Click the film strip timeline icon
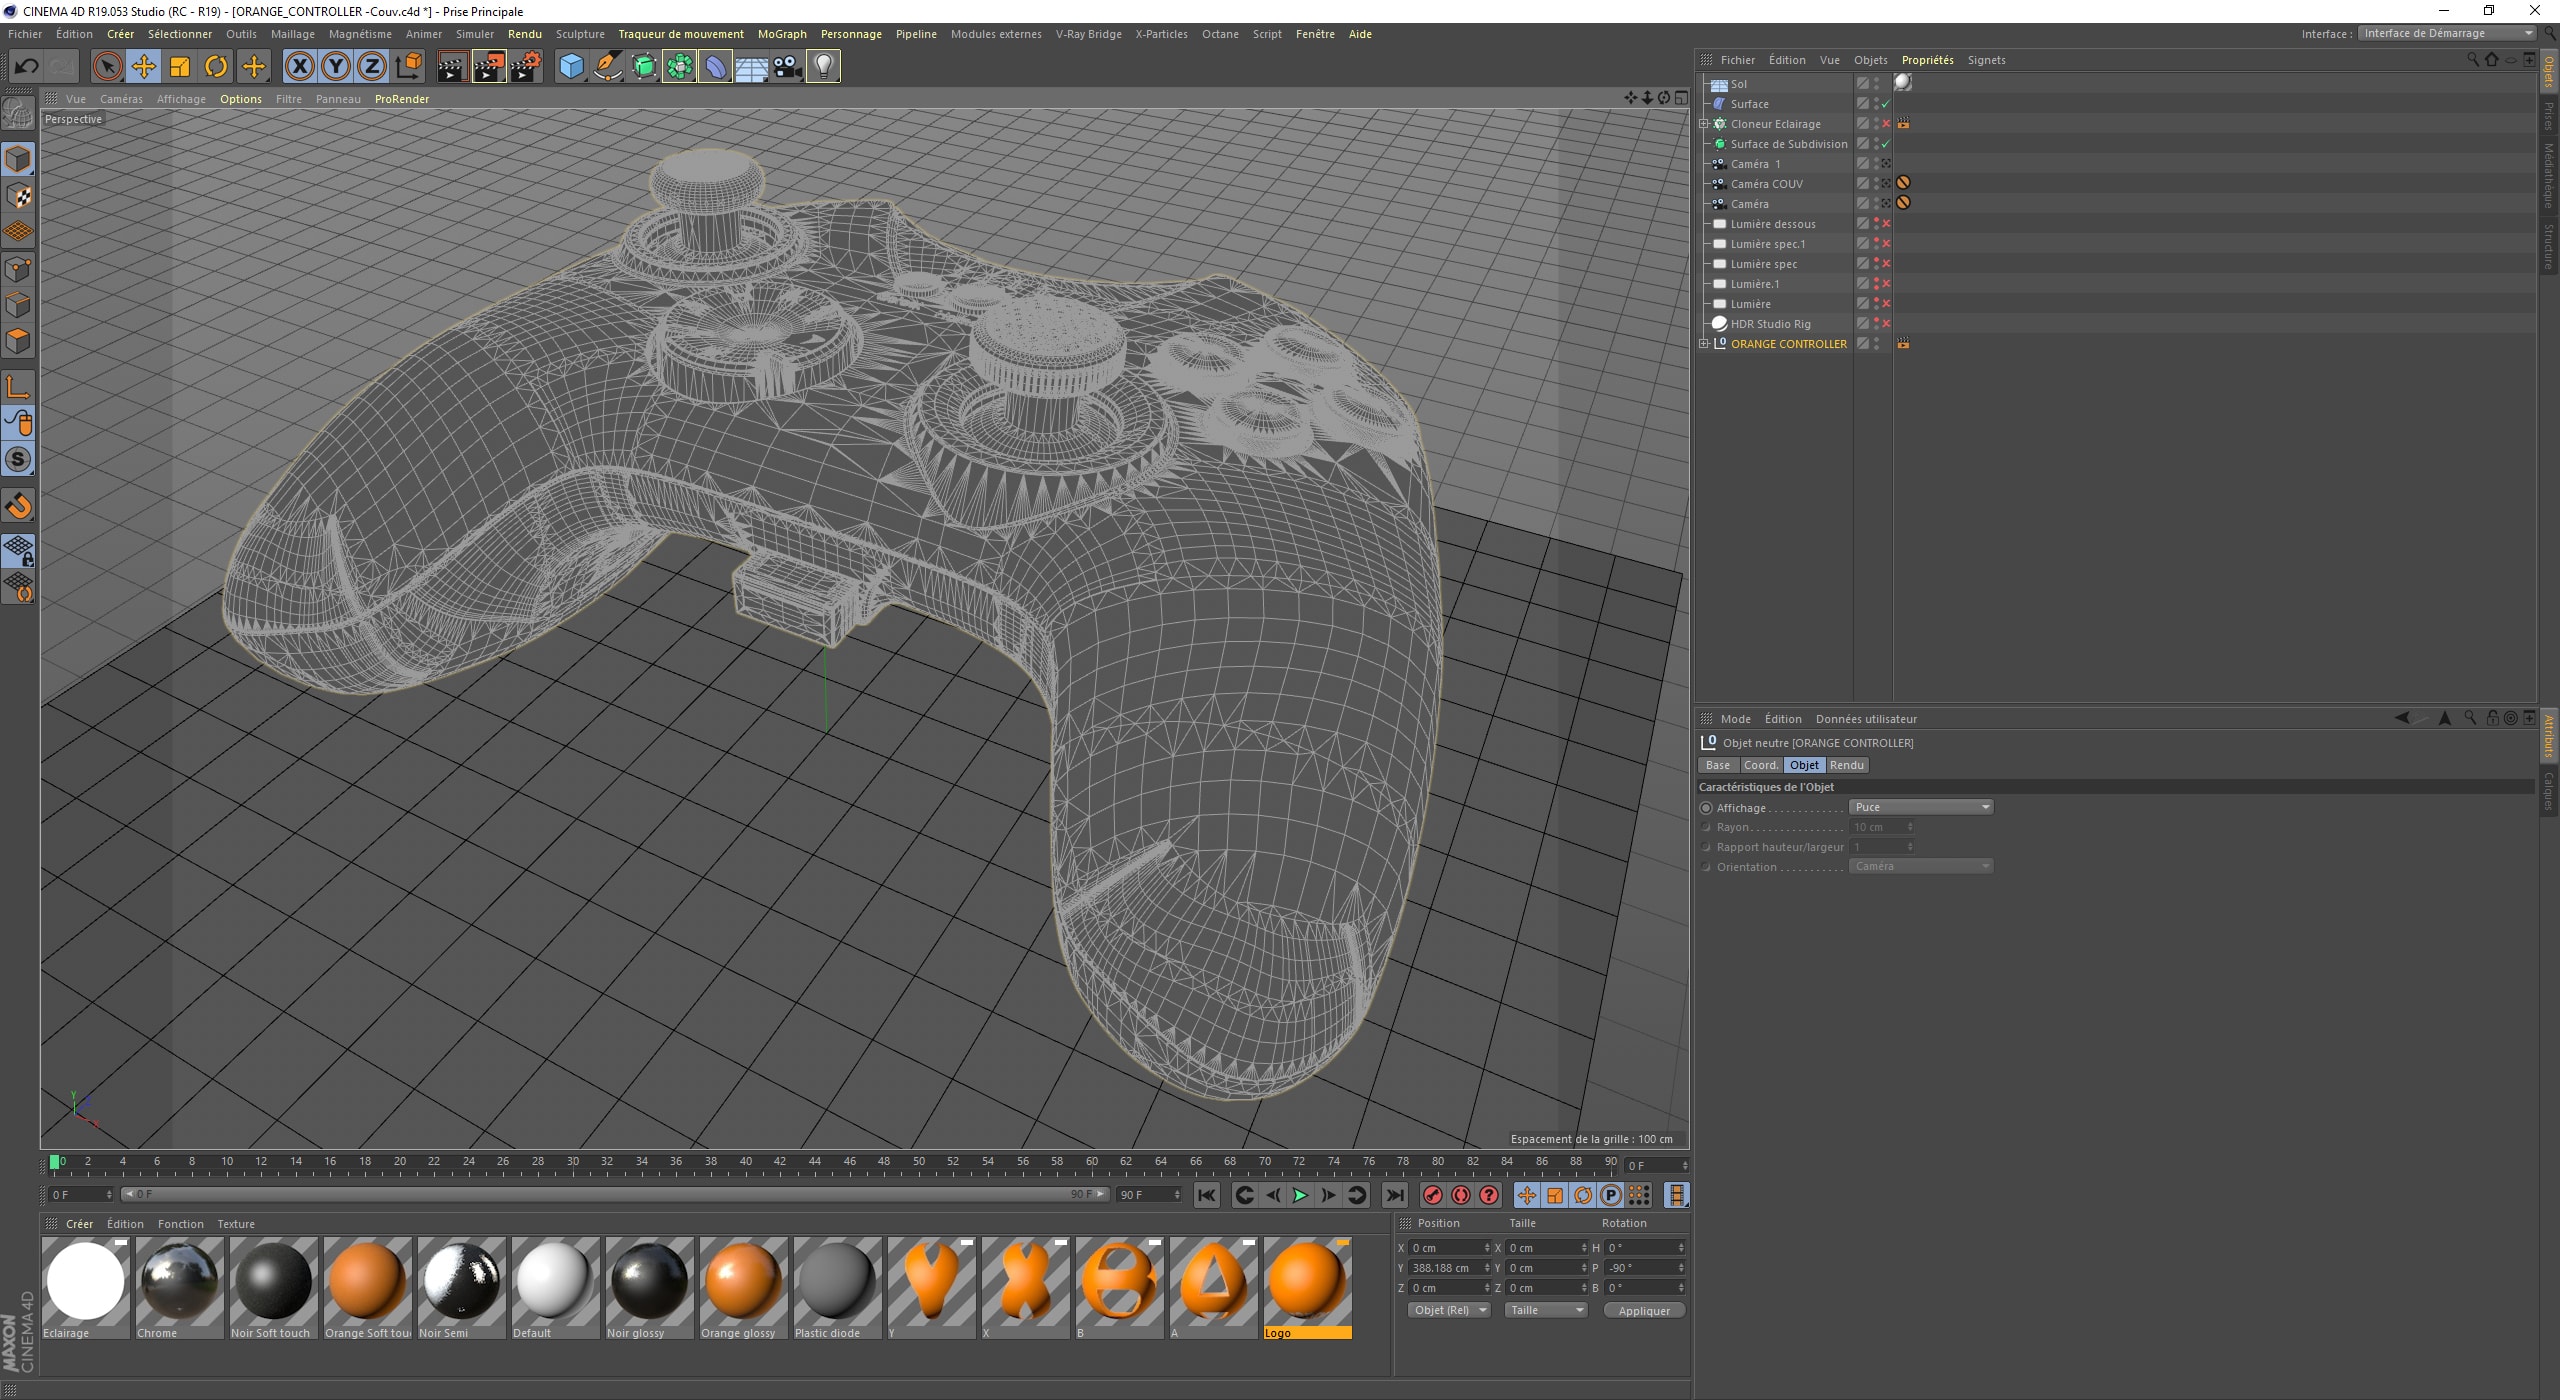The width and height of the screenshot is (2560, 1400). (x=1677, y=1195)
